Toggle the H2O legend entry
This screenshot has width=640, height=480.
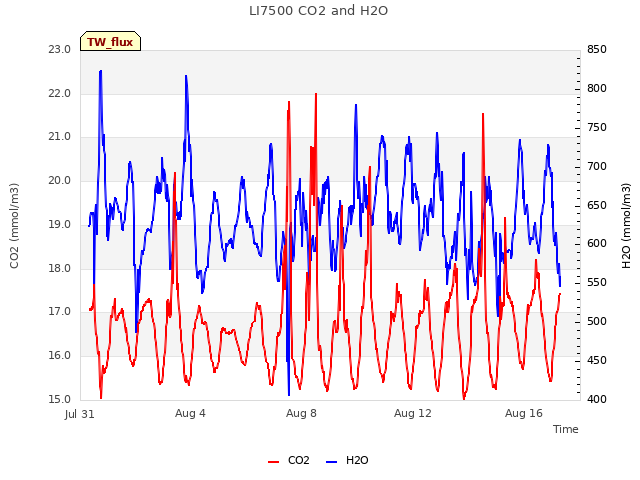tap(347, 460)
